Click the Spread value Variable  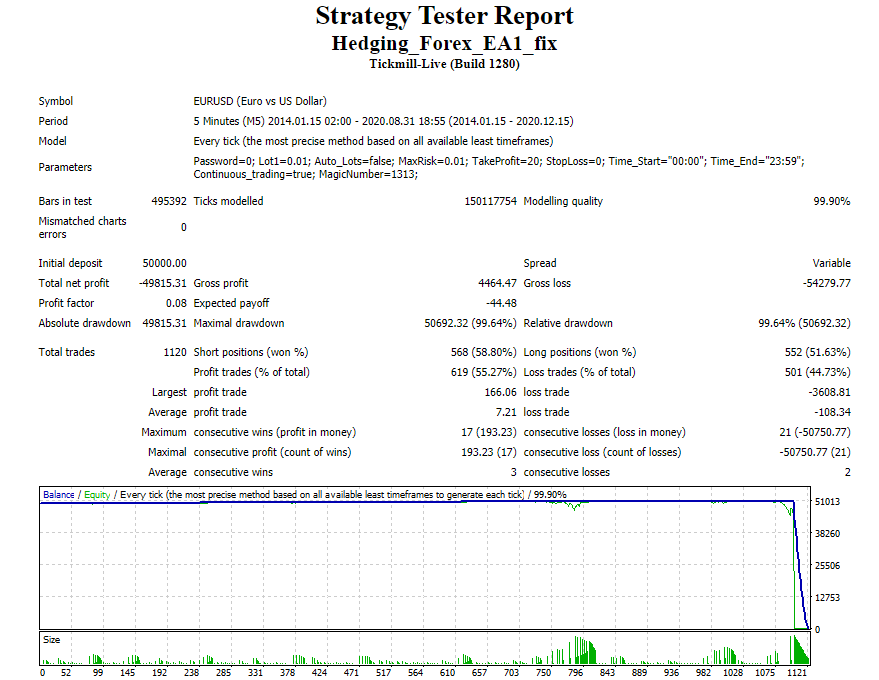(x=831, y=263)
